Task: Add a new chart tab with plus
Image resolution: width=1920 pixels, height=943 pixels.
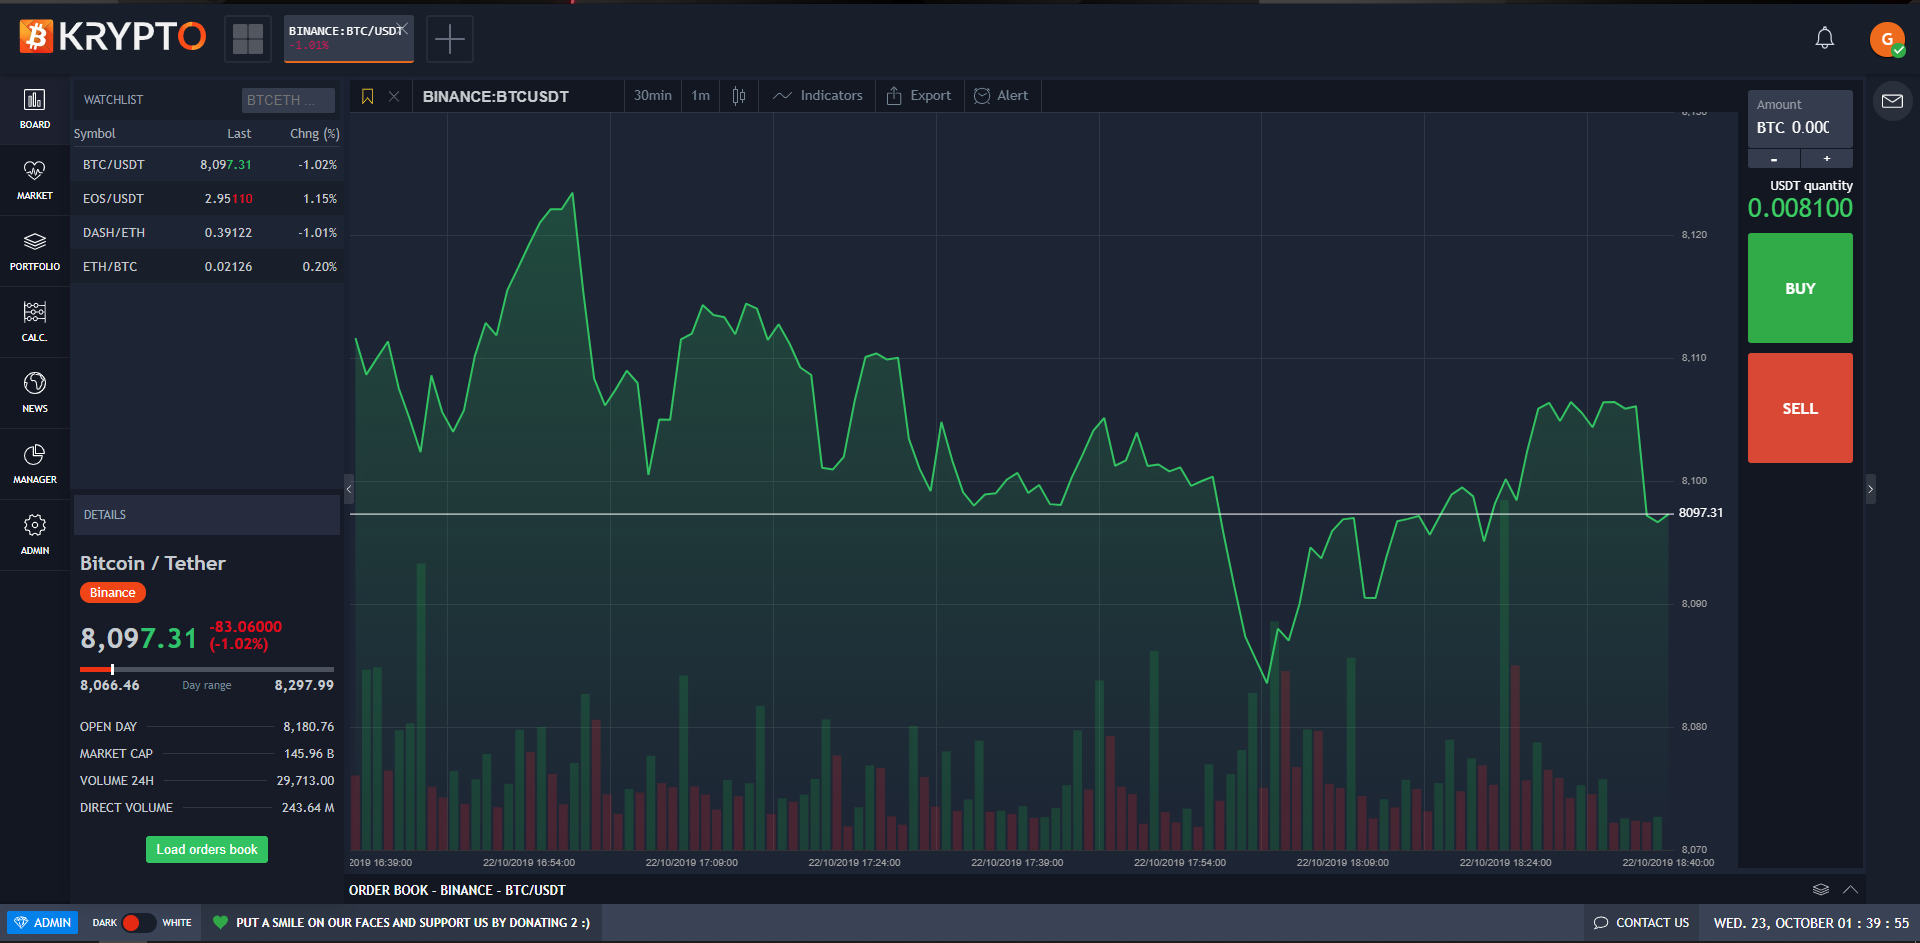Action: pos(450,39)
